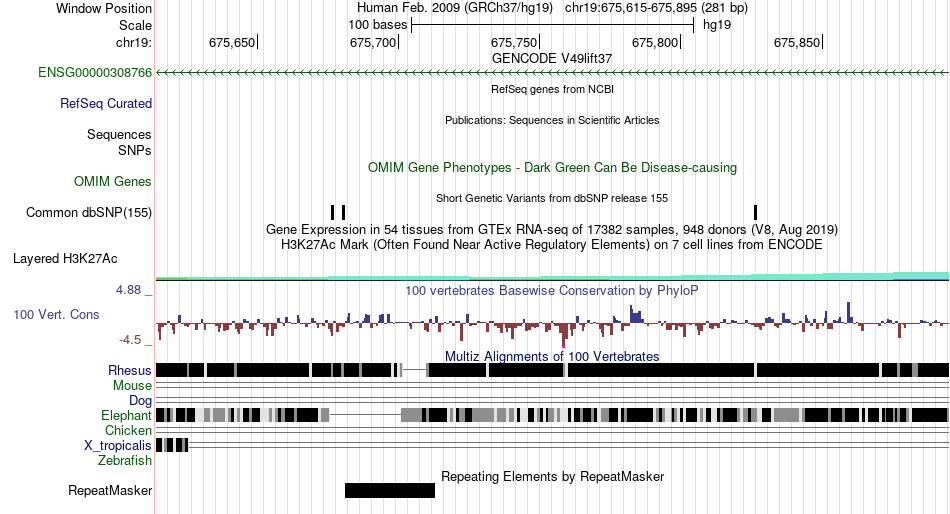Click the 675,750 ruler coordinate
The width and height of the screenshot is (950, 514).
tap(514, 42)
